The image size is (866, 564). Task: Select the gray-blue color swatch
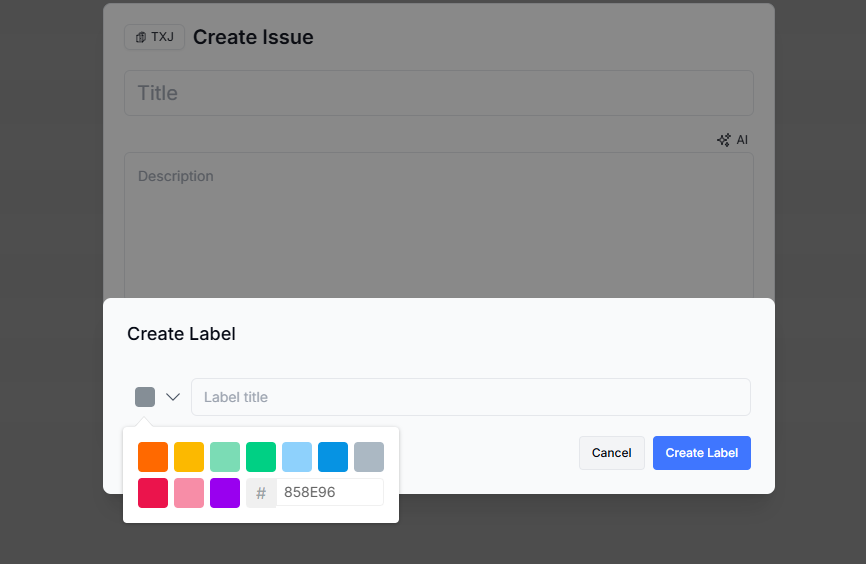(x=369, y=457)
